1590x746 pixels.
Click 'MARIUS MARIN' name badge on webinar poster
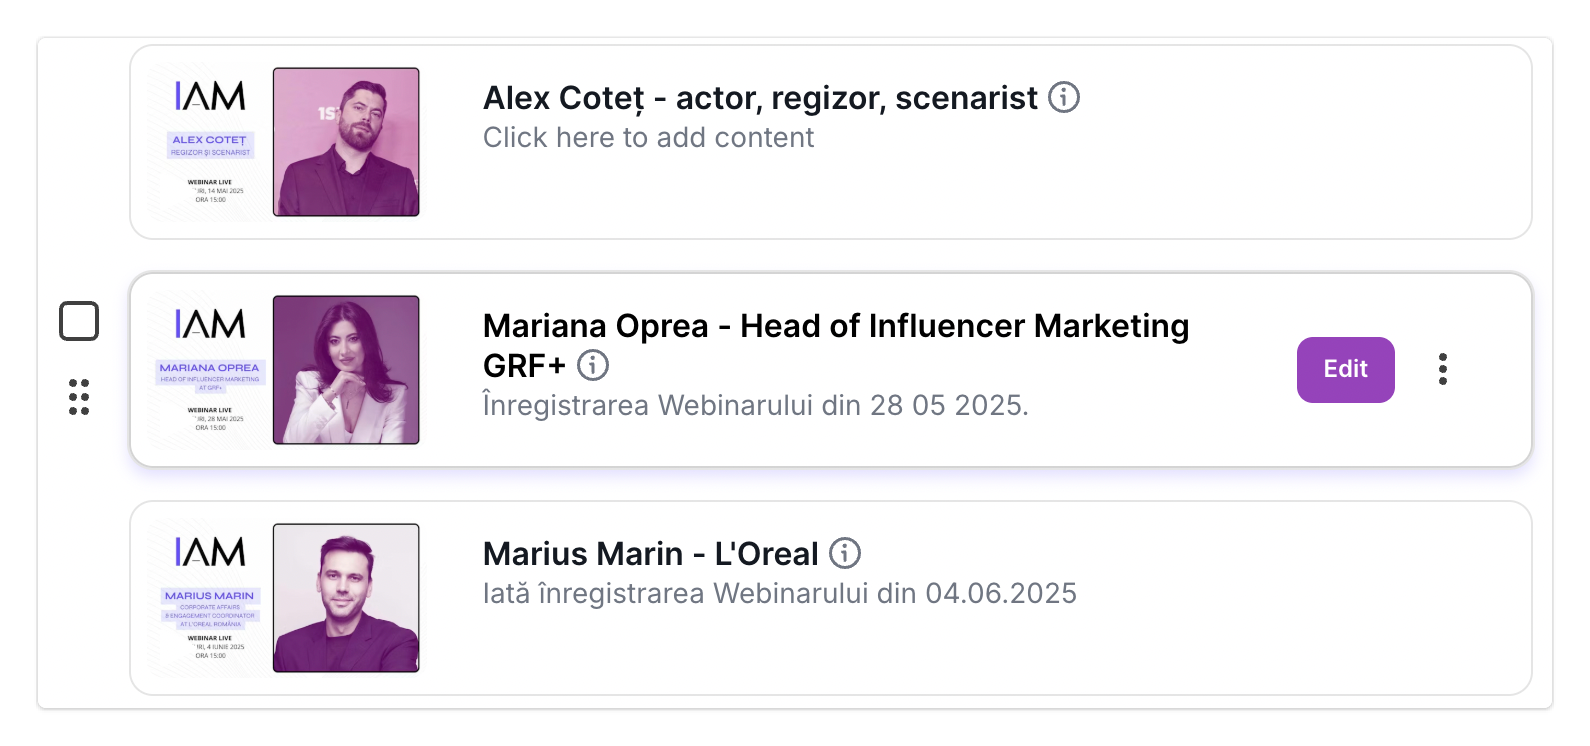(x=210, y=596)
